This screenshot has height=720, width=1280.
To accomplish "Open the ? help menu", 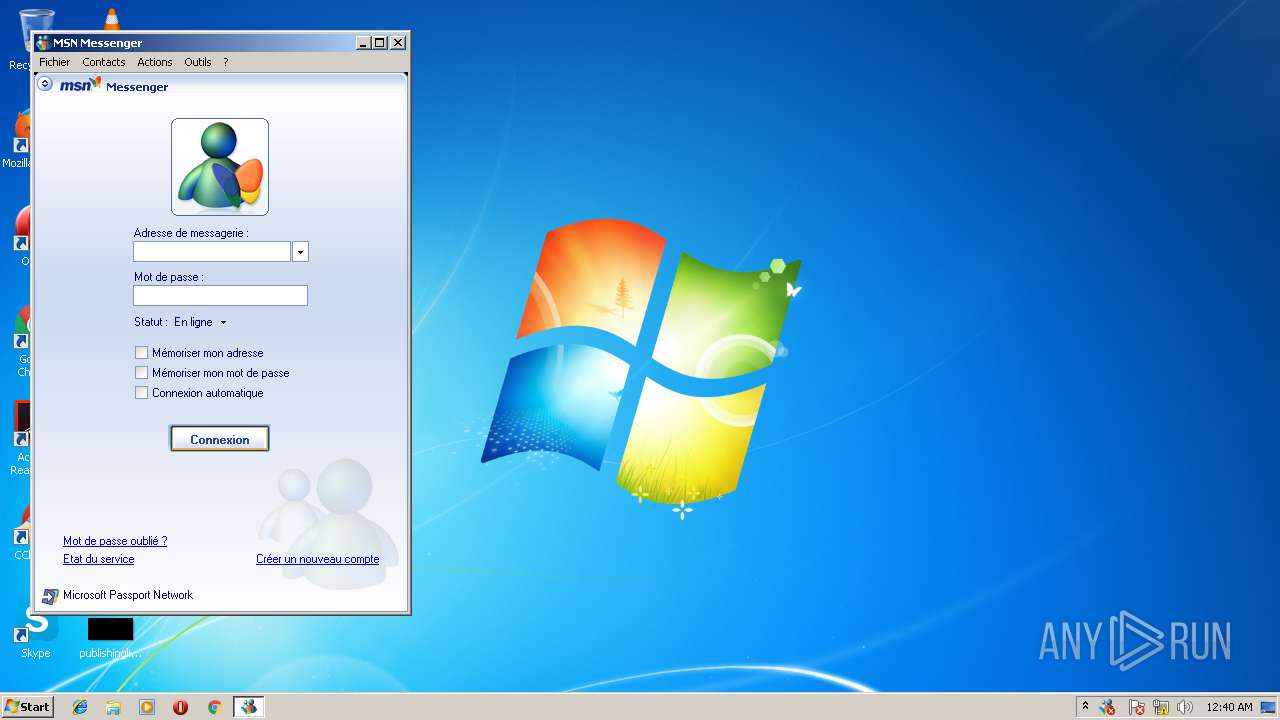I will coord(226,62).
